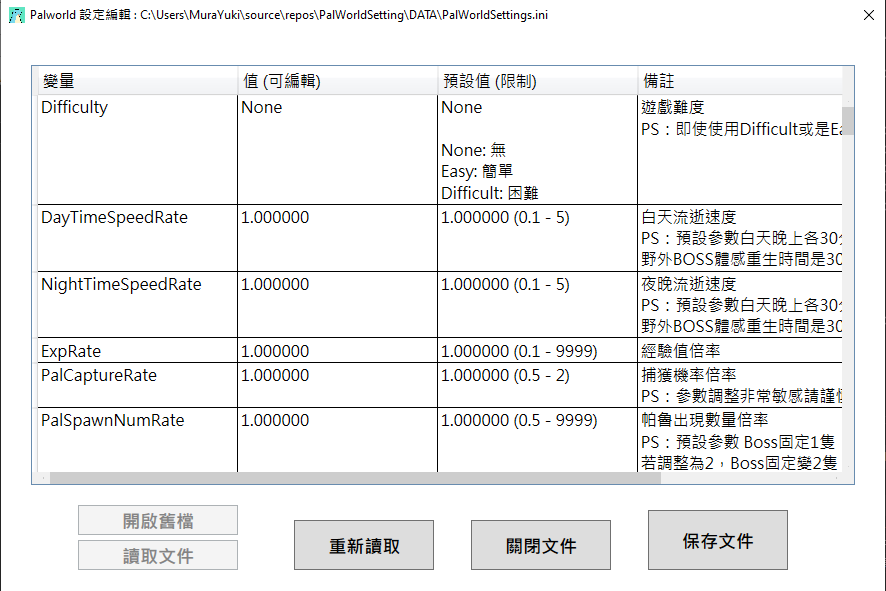Viewport: 886px width, 591px height.
Task: Click the 帕魯出現數量倍率 note cell
Action: tap(740, 440)
